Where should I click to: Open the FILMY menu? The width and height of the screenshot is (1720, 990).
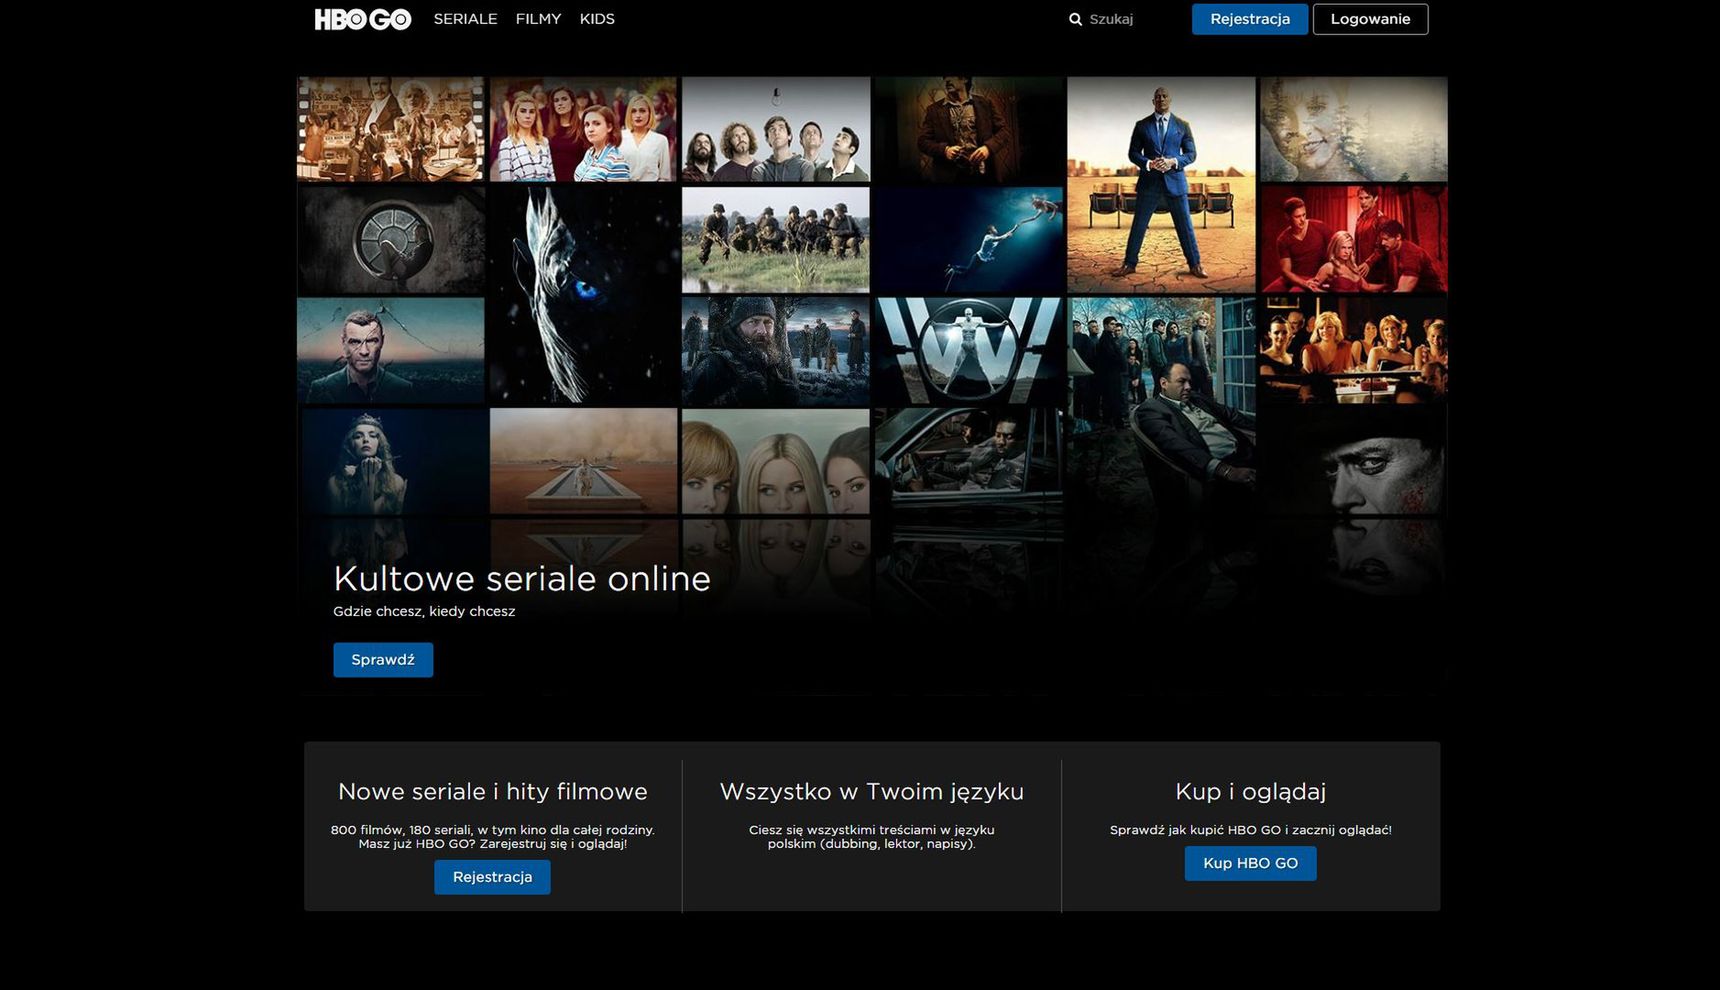pos(538,19)
